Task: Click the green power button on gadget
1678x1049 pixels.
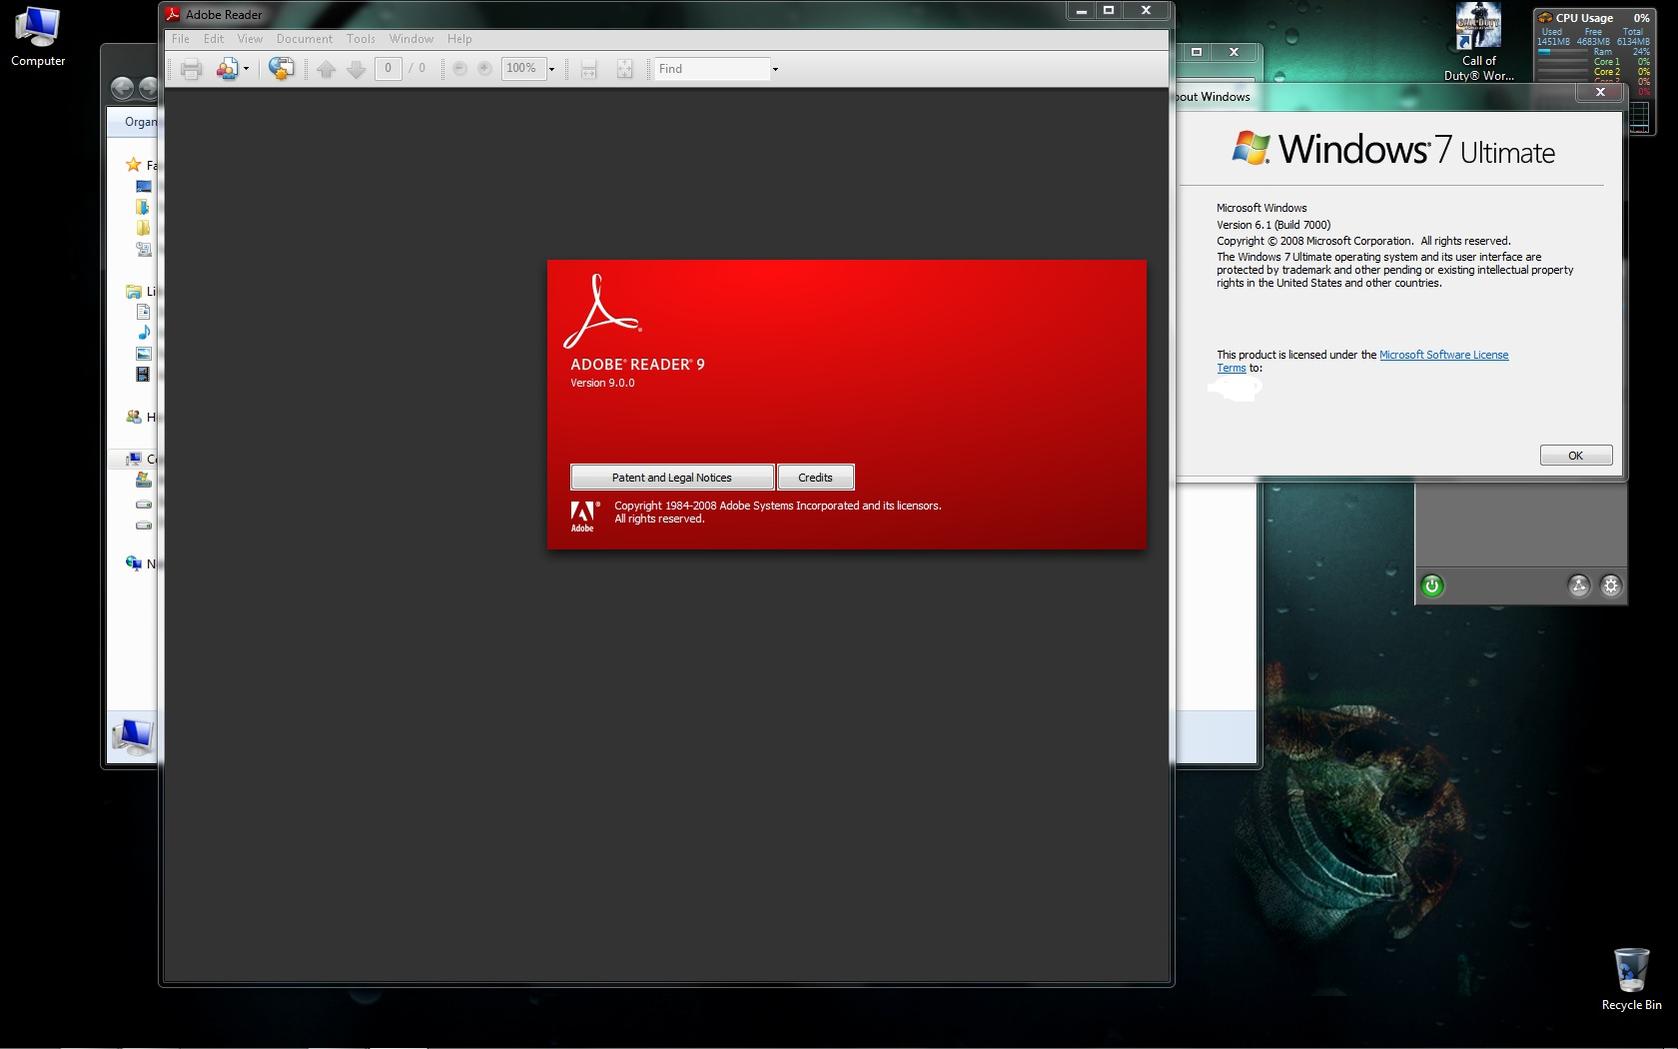Action: click(x=1432, y=586)
